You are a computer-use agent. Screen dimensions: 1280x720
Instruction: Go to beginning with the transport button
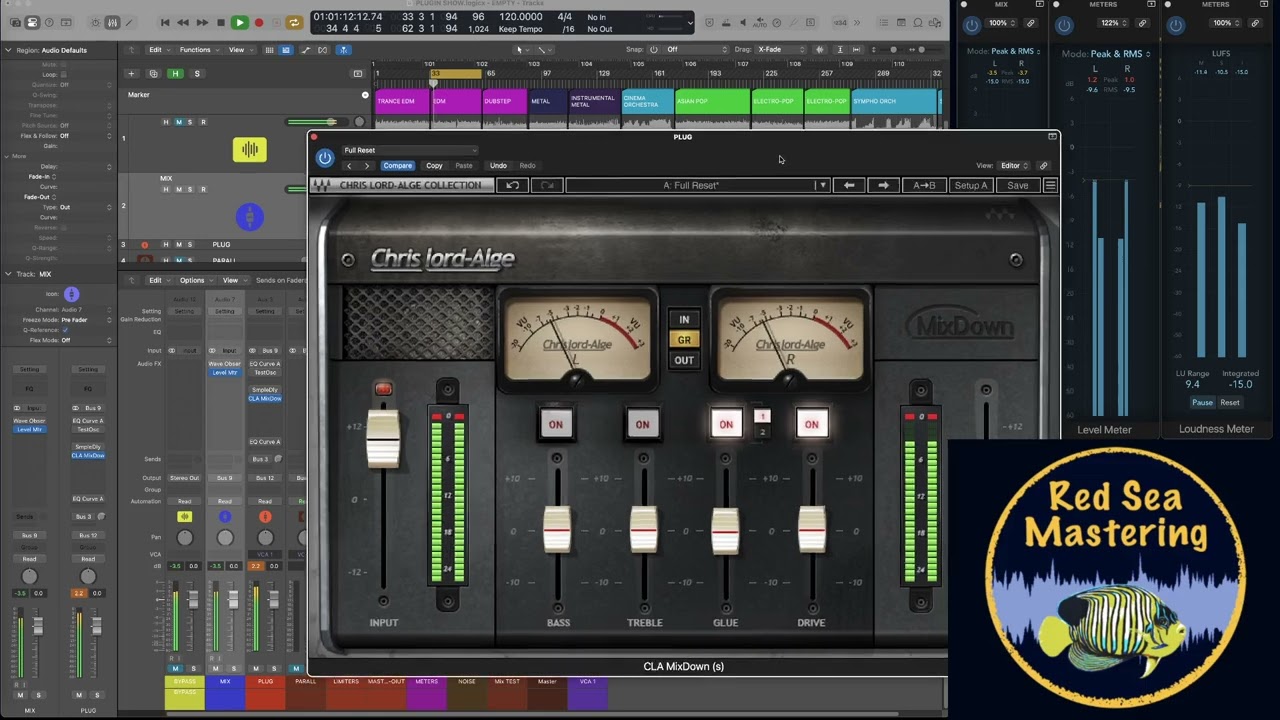click(166, 22)
